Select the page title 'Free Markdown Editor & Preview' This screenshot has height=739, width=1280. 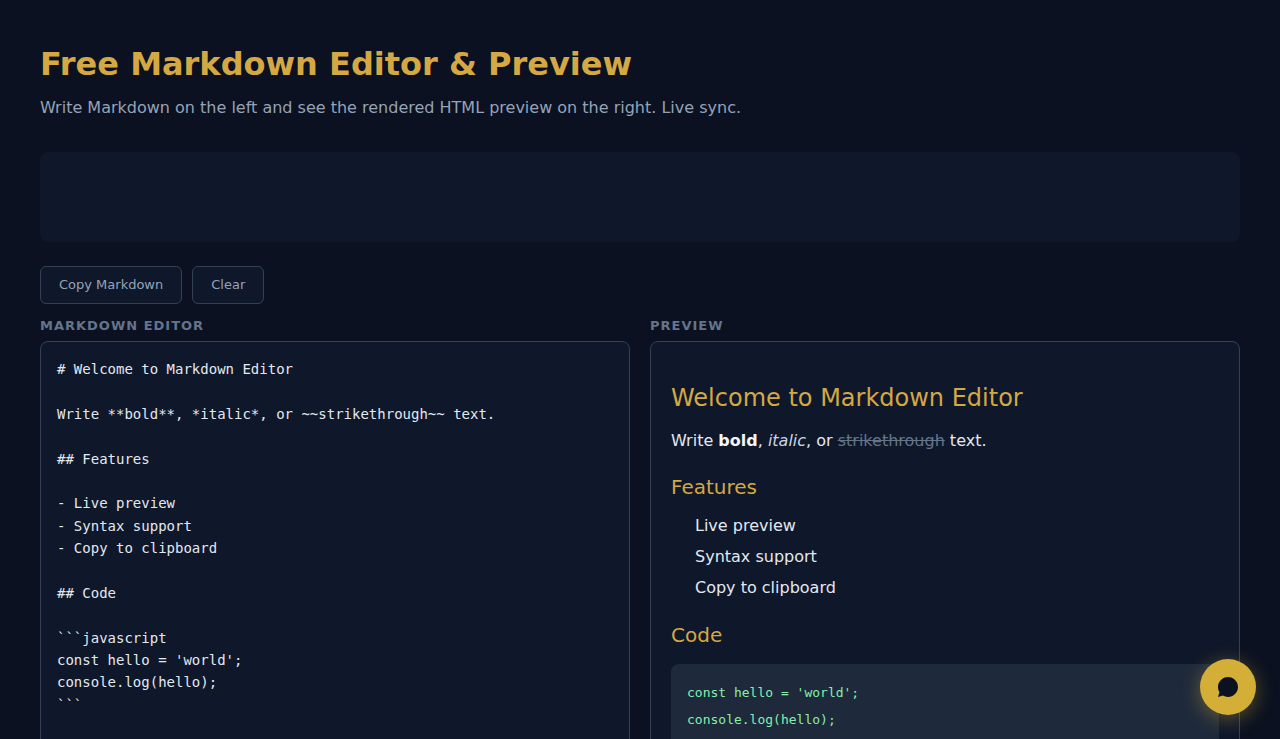(x=336, y=63)
